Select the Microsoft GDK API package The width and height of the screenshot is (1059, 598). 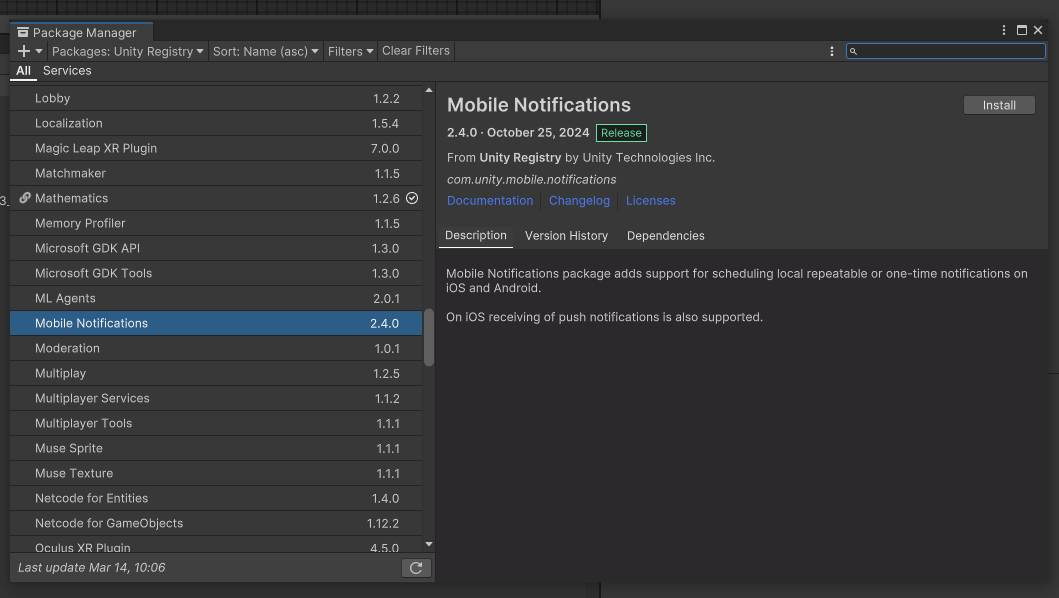point(216,249)
